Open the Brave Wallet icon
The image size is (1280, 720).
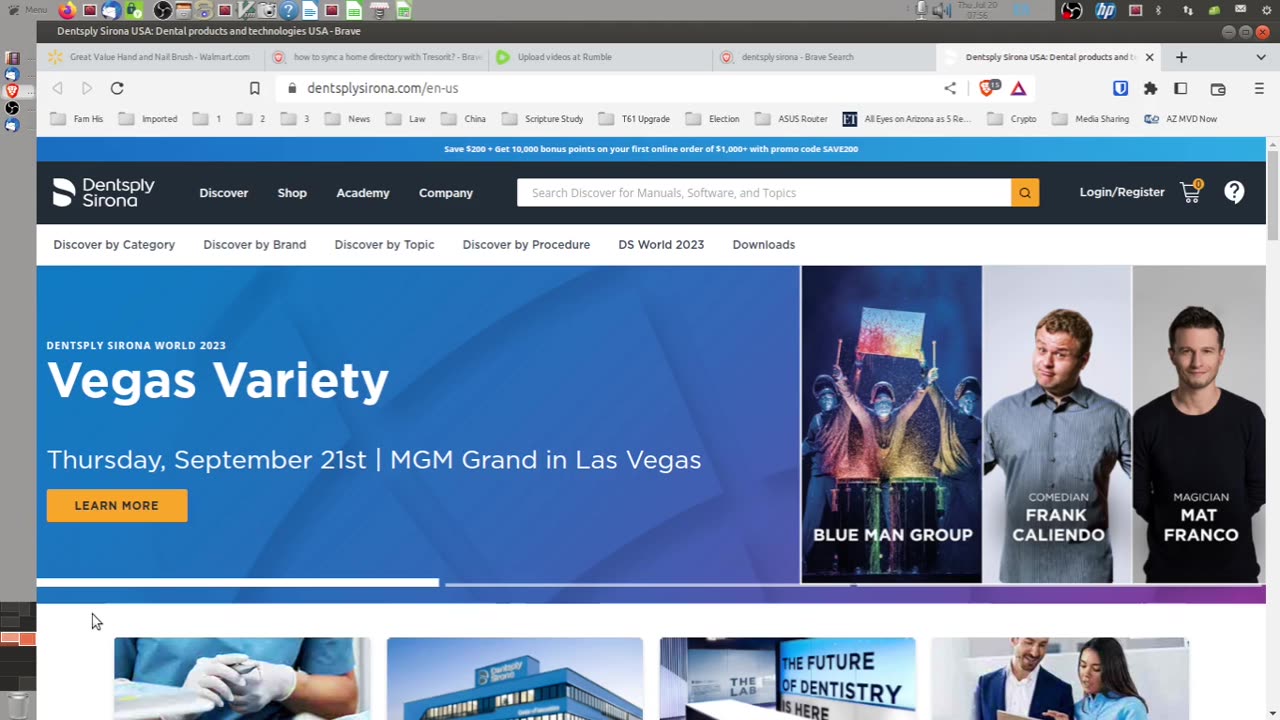tap(1218, 88)
